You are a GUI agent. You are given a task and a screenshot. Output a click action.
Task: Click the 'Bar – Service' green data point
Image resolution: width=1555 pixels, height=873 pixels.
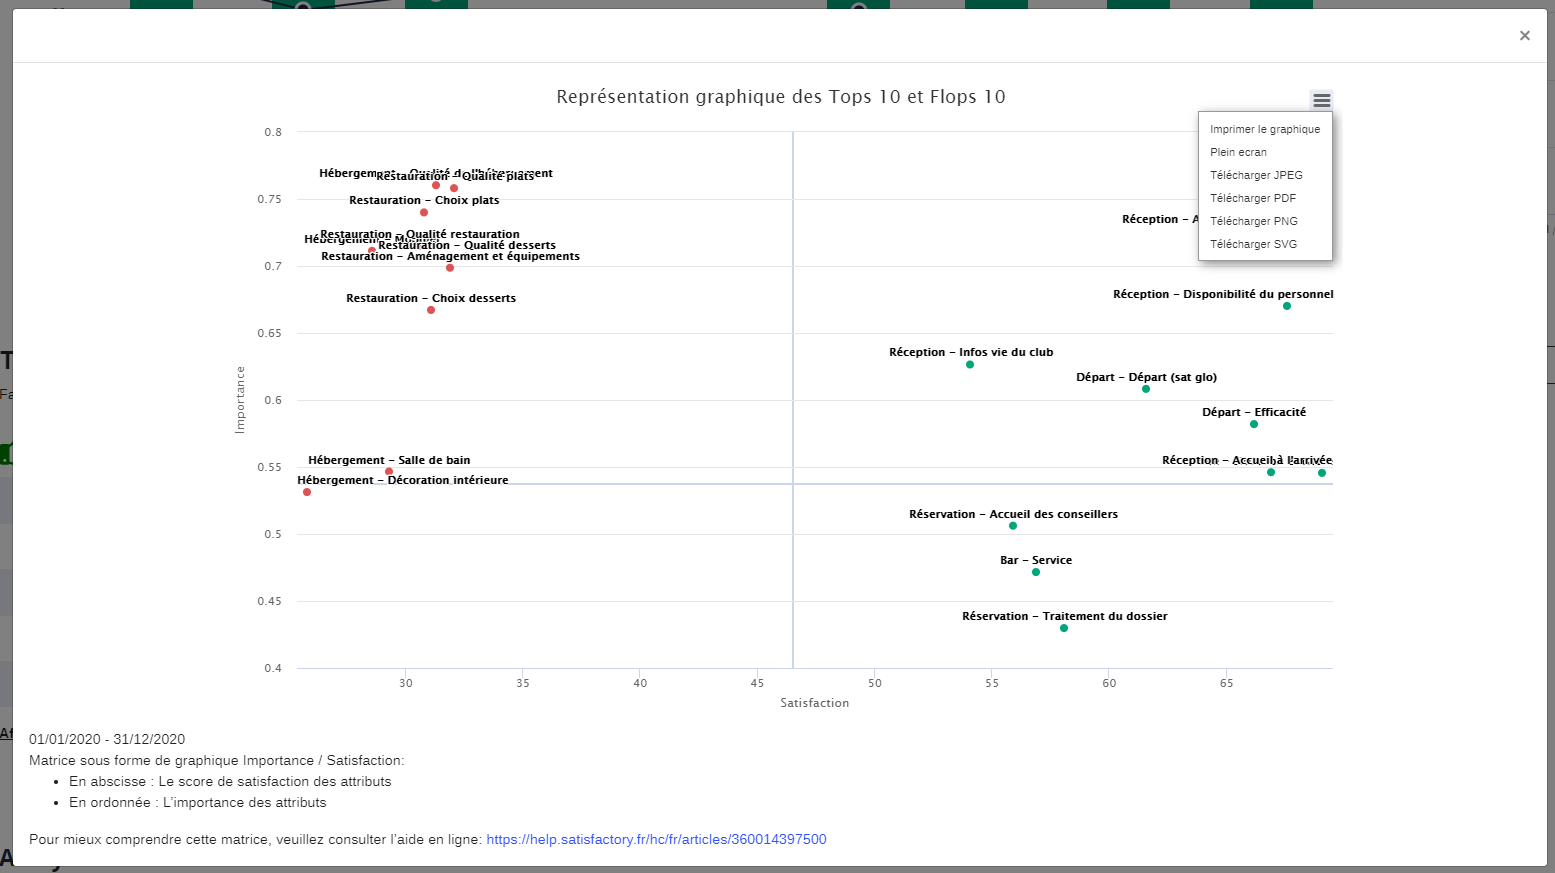point(1036,572)
